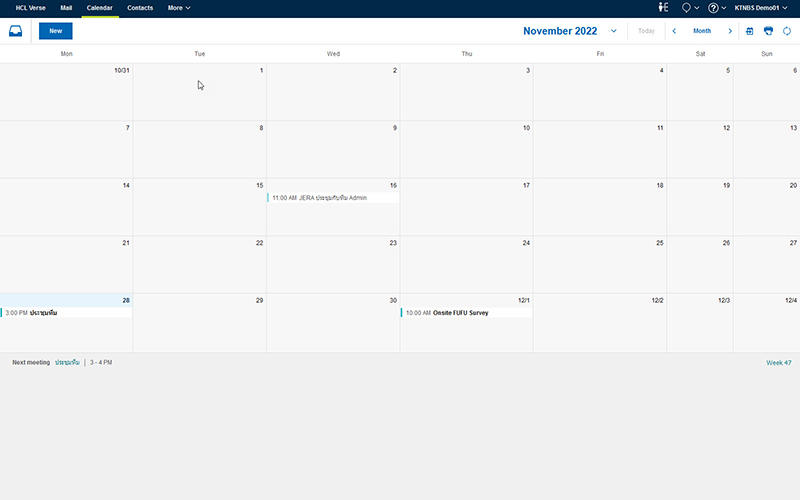The image size is (800, 500).
Task: Click the New button
Action: 56,31
